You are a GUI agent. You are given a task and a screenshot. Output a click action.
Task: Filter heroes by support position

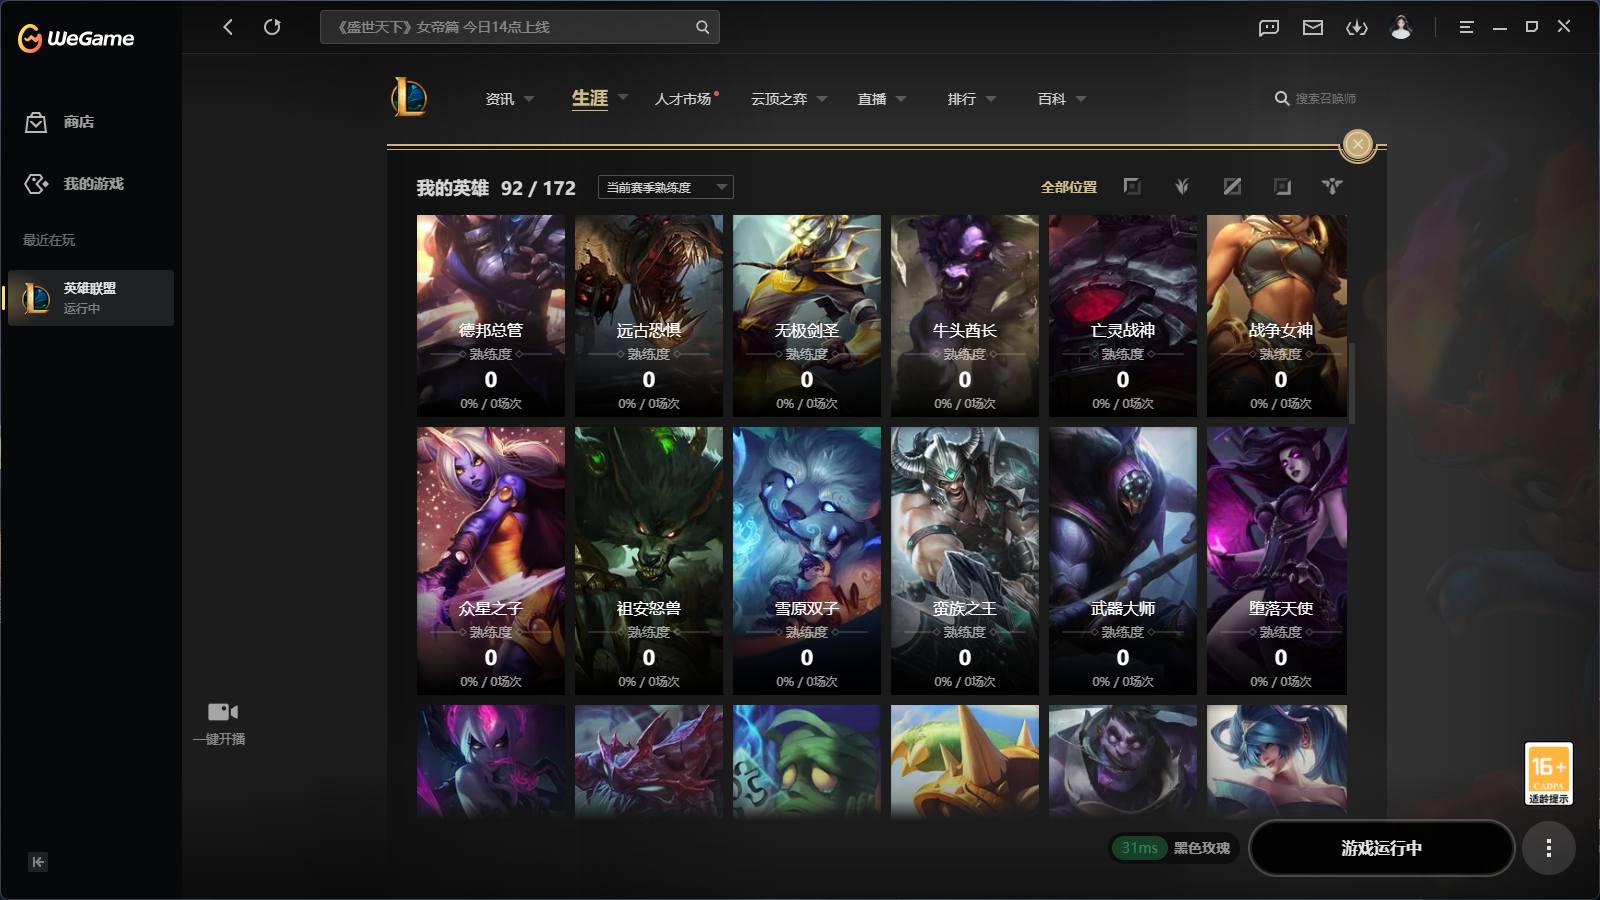point(1332,186)
